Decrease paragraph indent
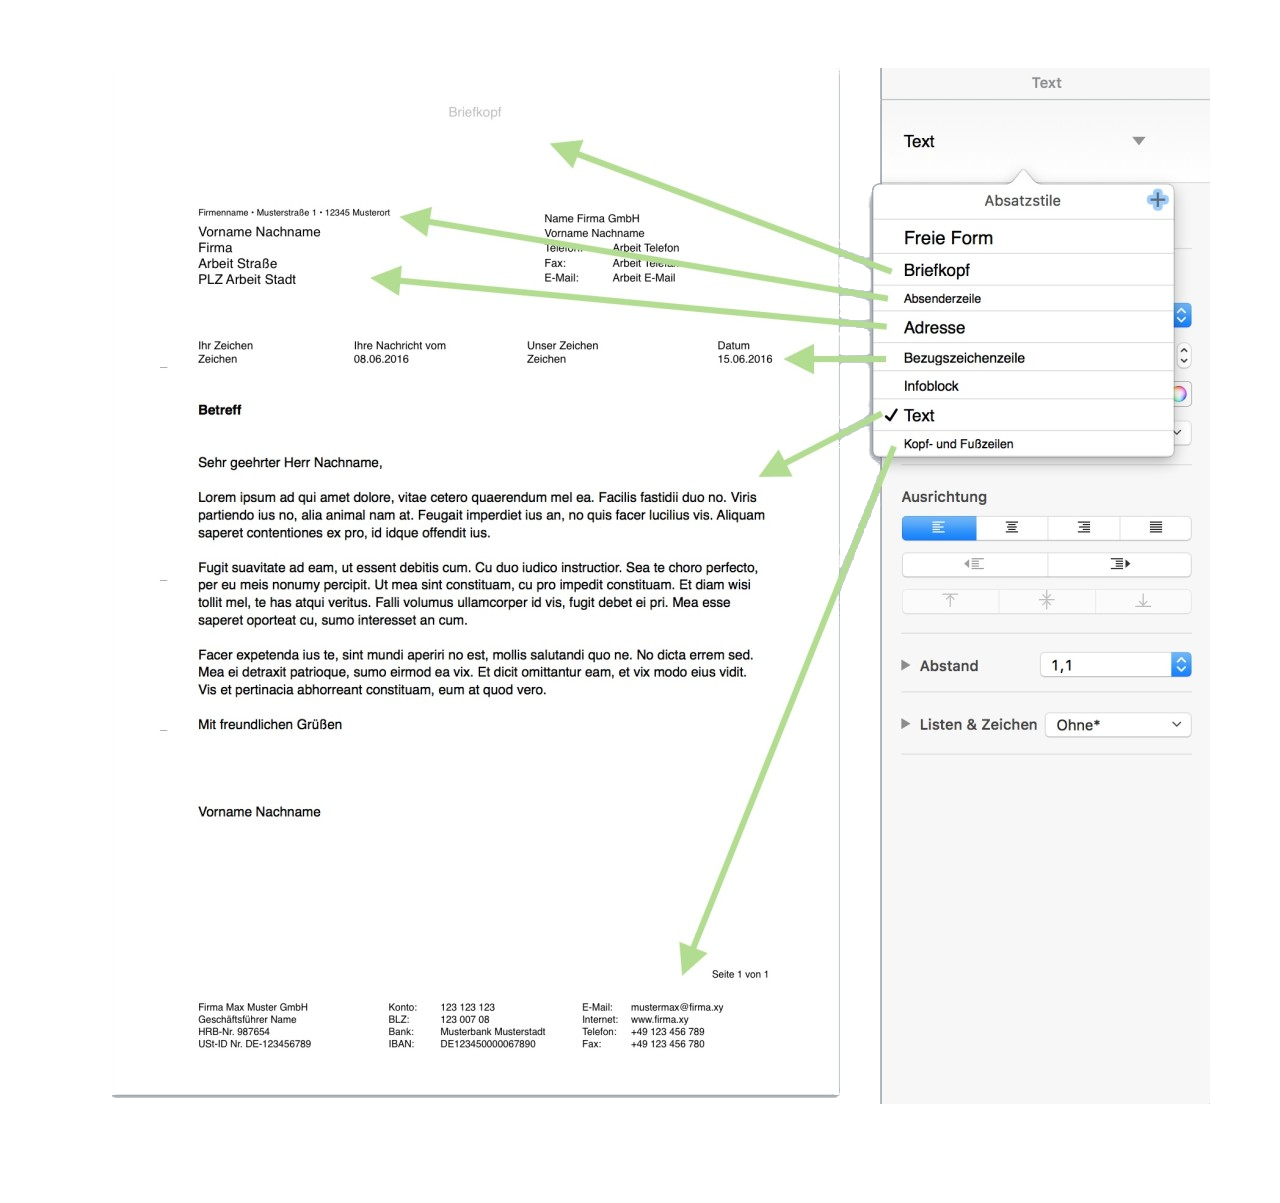1280x1203 pixels. pos(974,565)
